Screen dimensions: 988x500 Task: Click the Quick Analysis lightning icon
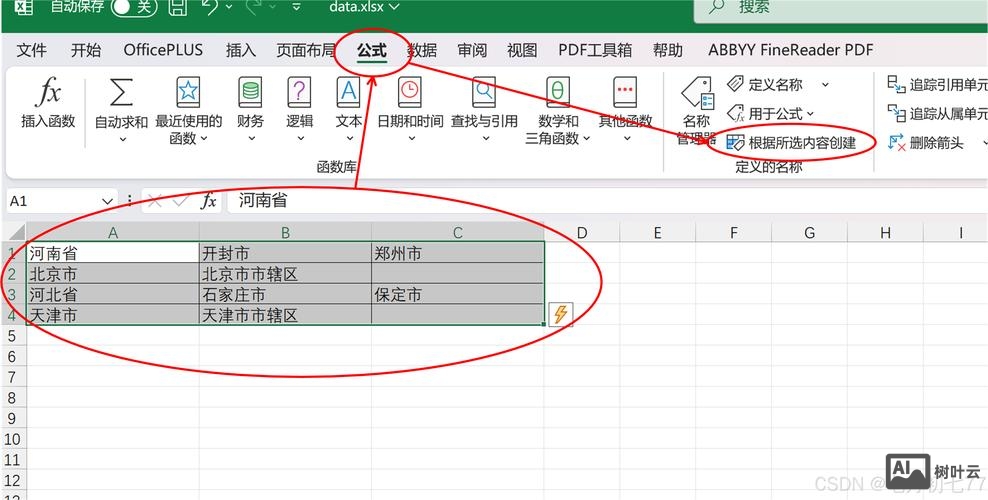560,314
